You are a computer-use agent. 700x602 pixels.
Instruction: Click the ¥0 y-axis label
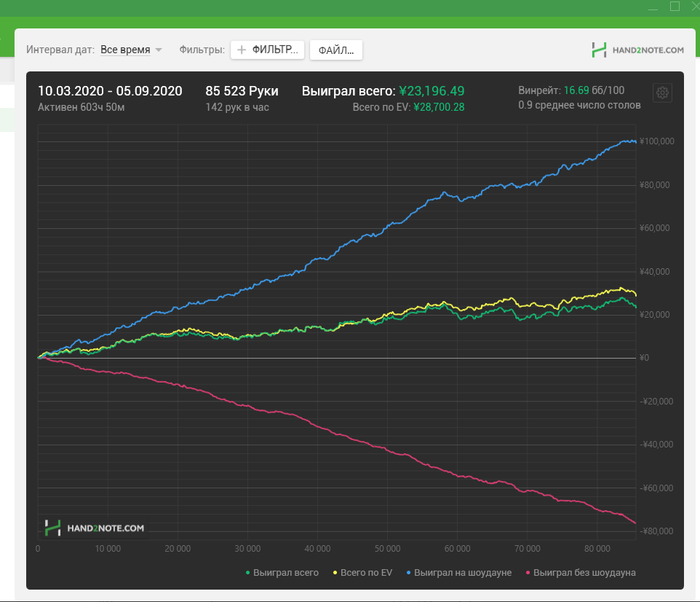click(644, 358)
